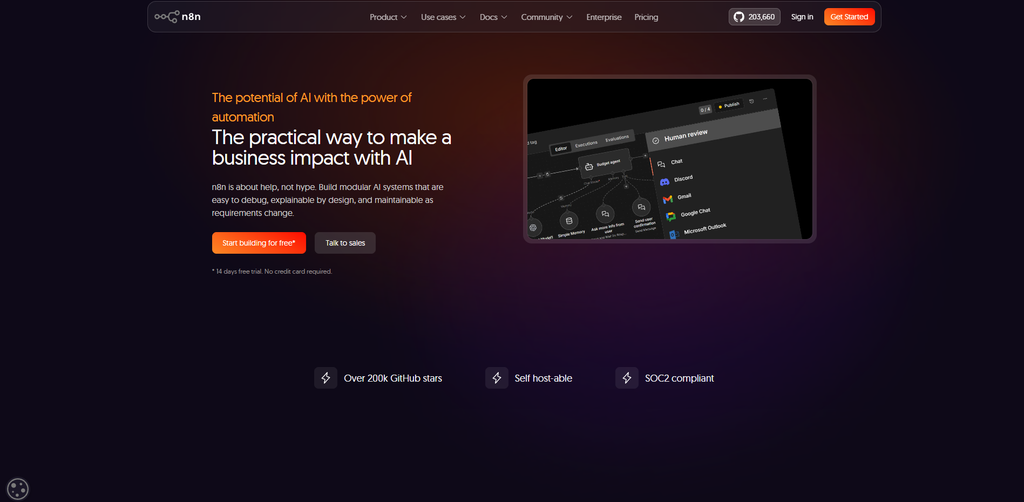The width and height of the screenshot is (1024, 502).
Task: Select the Discord icon in preview list
Action: tap(665, 181)
